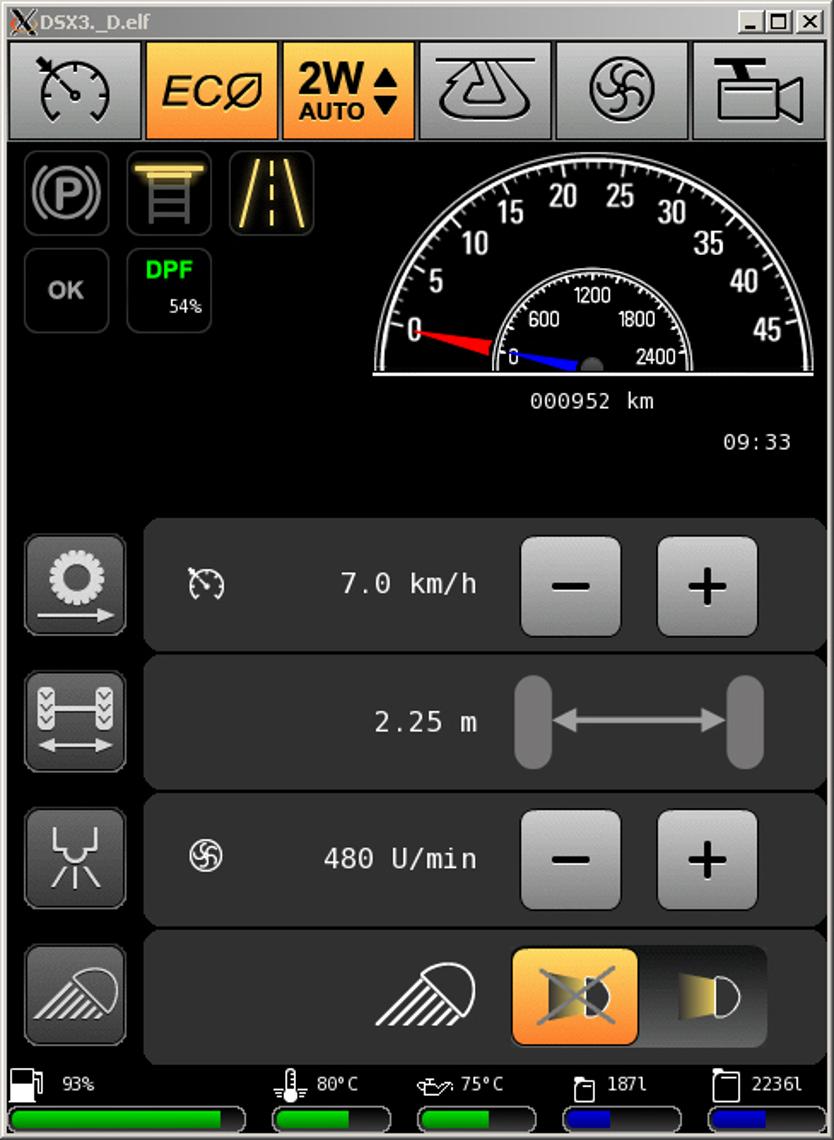834x1140 pixels.
Task: Open the headland turn management icon
Action: pos(485,90)
